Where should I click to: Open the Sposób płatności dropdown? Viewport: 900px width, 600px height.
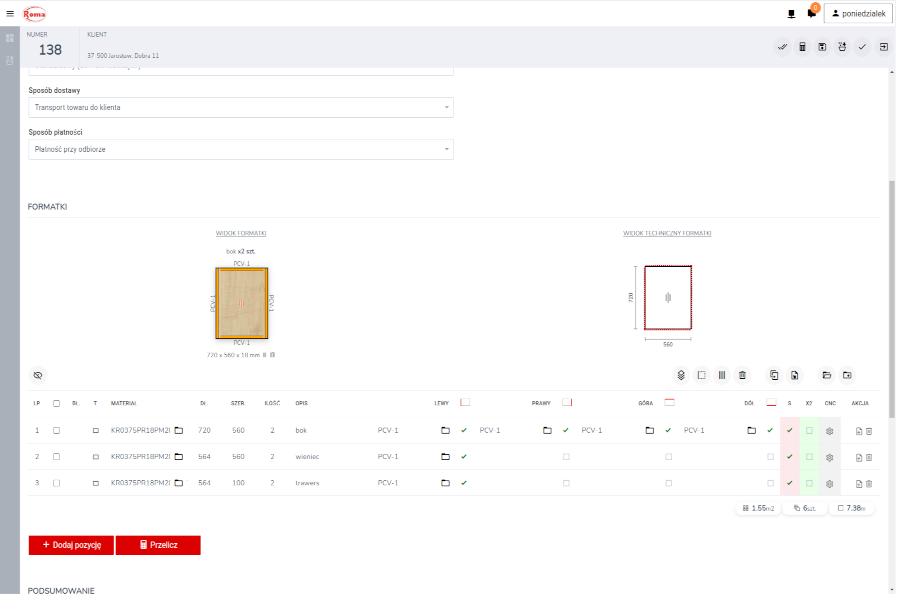pyautogui.click(x=240, y=149)
